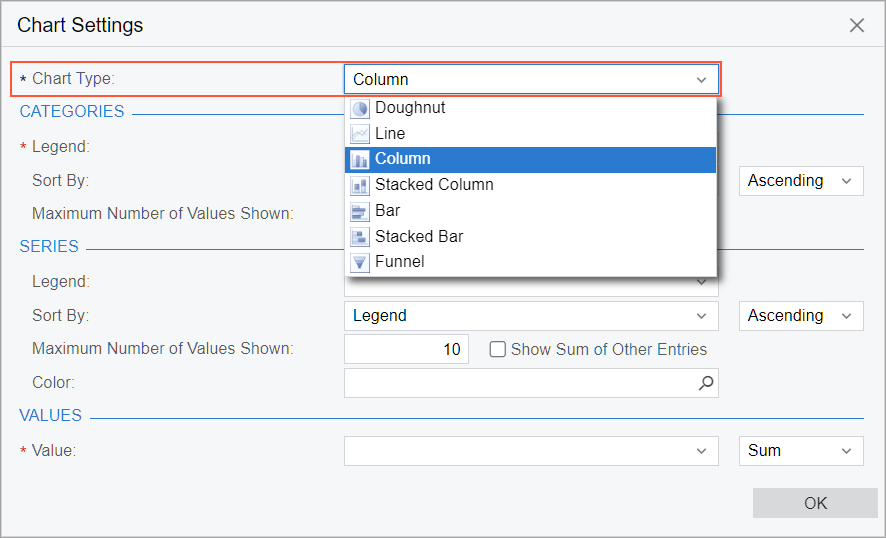Open the Series Ascending sort order dropdown
886x538 pixels.
point(801,316)
